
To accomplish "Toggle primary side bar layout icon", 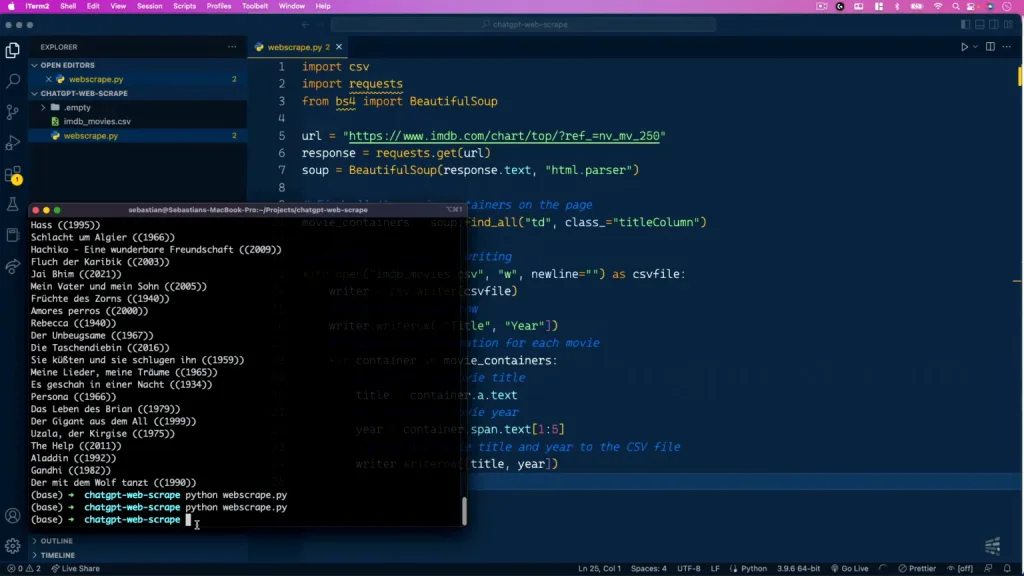I will [965, 25].
